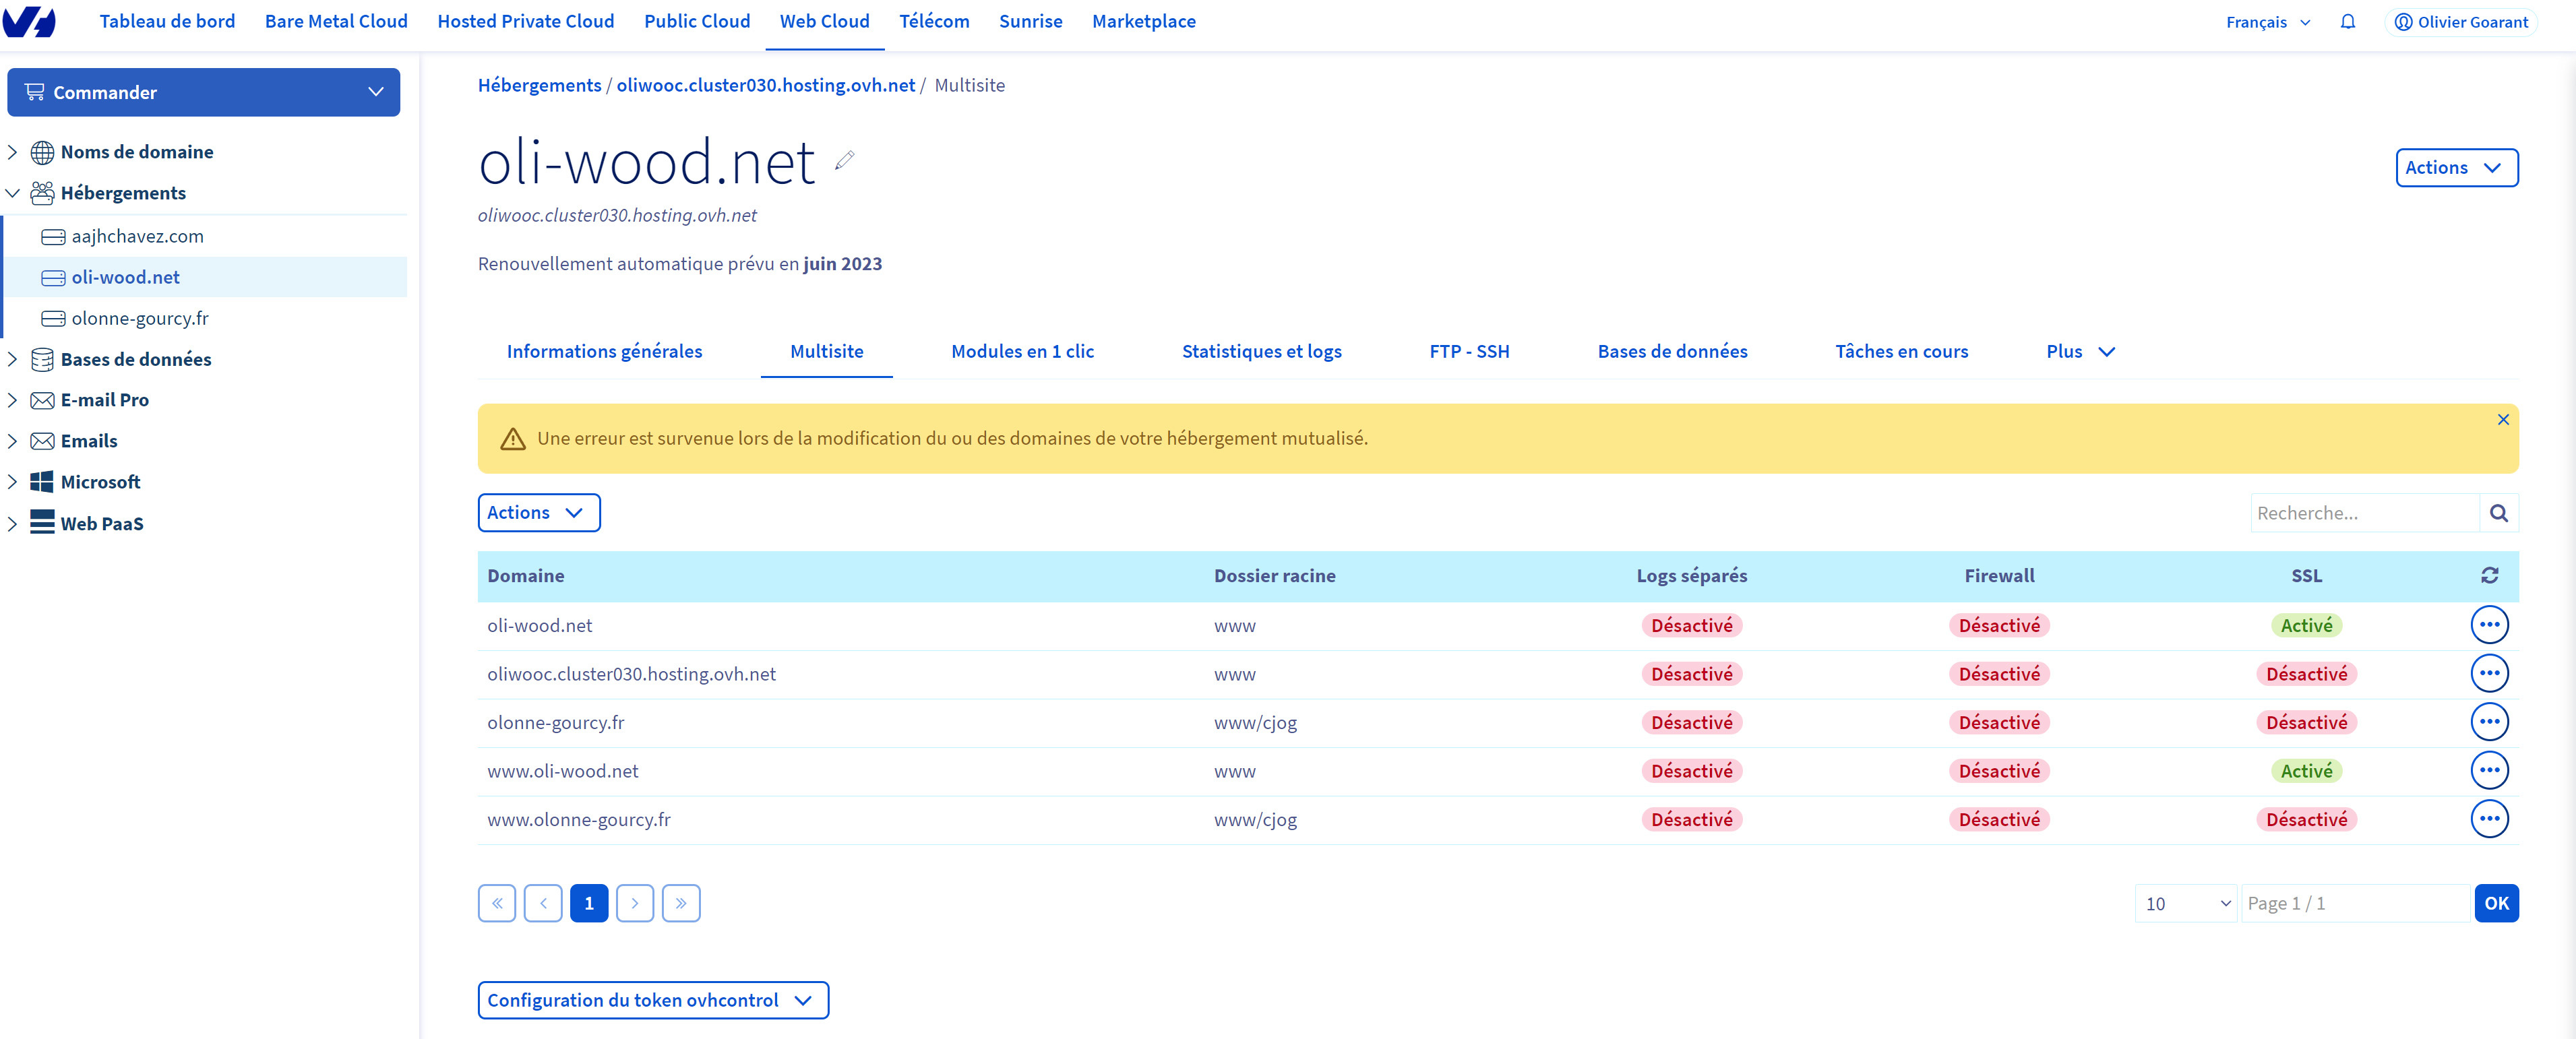Open the Public Cloud top menu
This screenshot has height=1039, width=2576.
[x=696, y=22]
